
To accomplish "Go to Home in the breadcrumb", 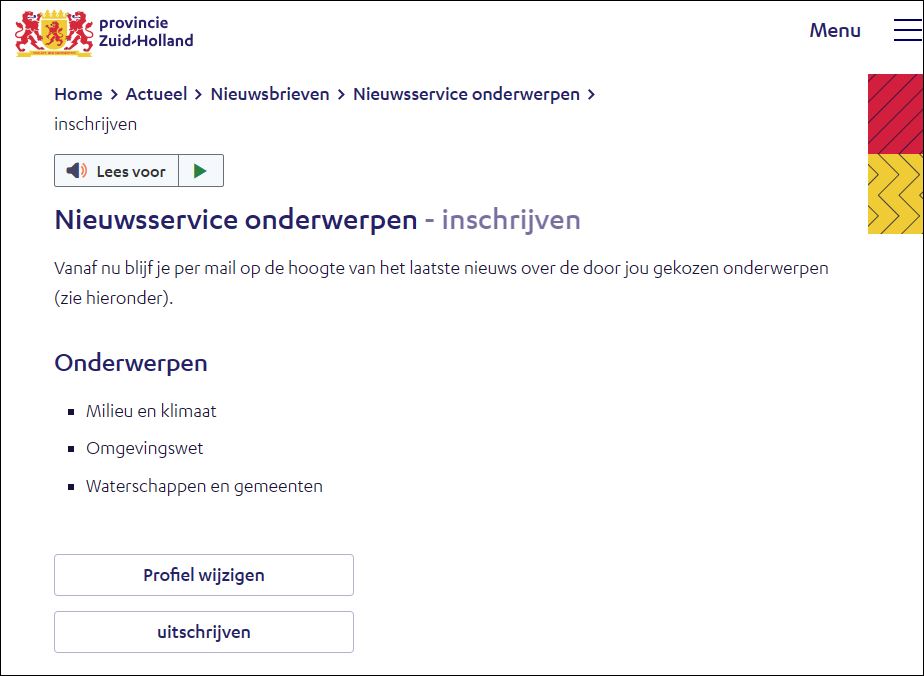I will pyautogui.click(x=78, y=94).
